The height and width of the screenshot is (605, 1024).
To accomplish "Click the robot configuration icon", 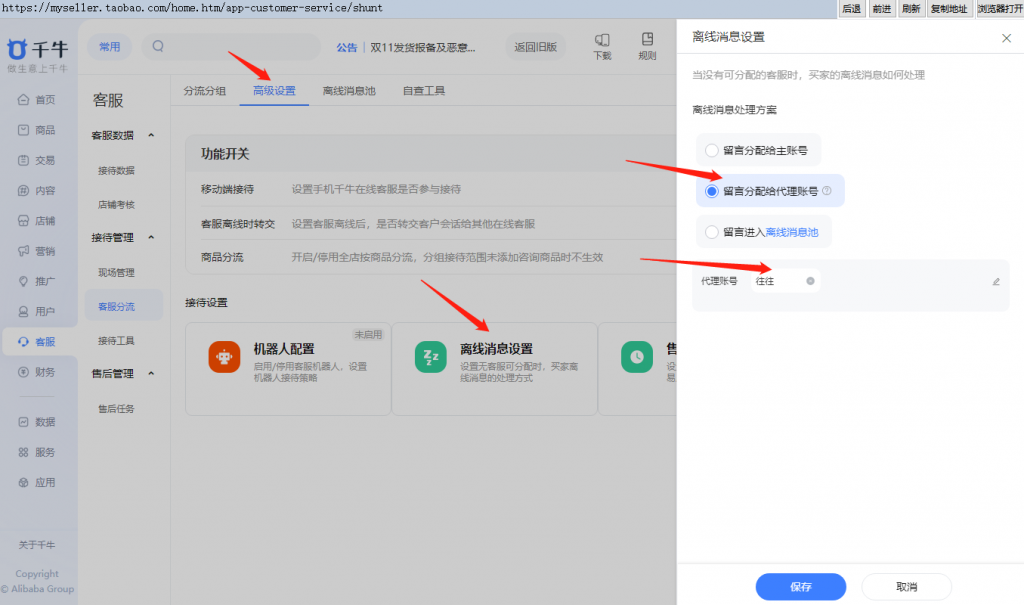I will point(223,357).
